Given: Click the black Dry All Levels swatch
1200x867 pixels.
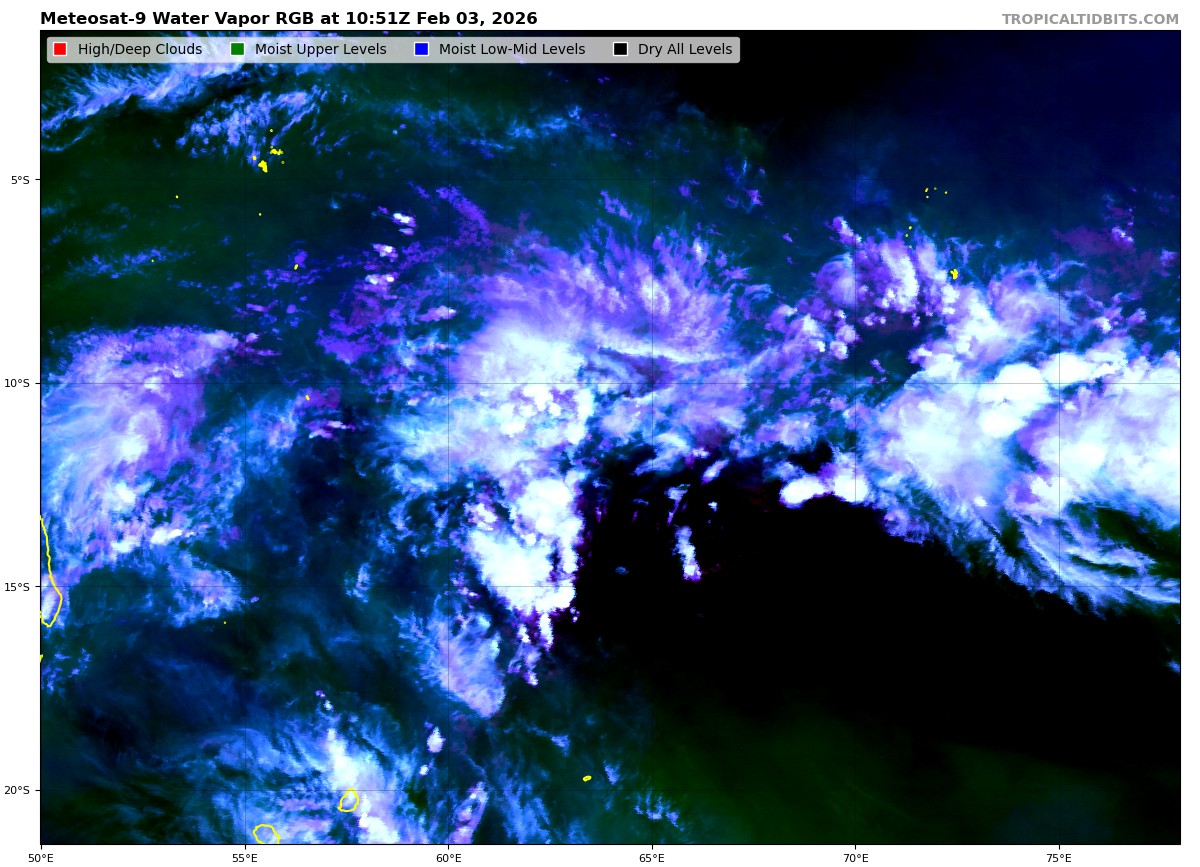Looking at the screenshot, I should (620, 50).
